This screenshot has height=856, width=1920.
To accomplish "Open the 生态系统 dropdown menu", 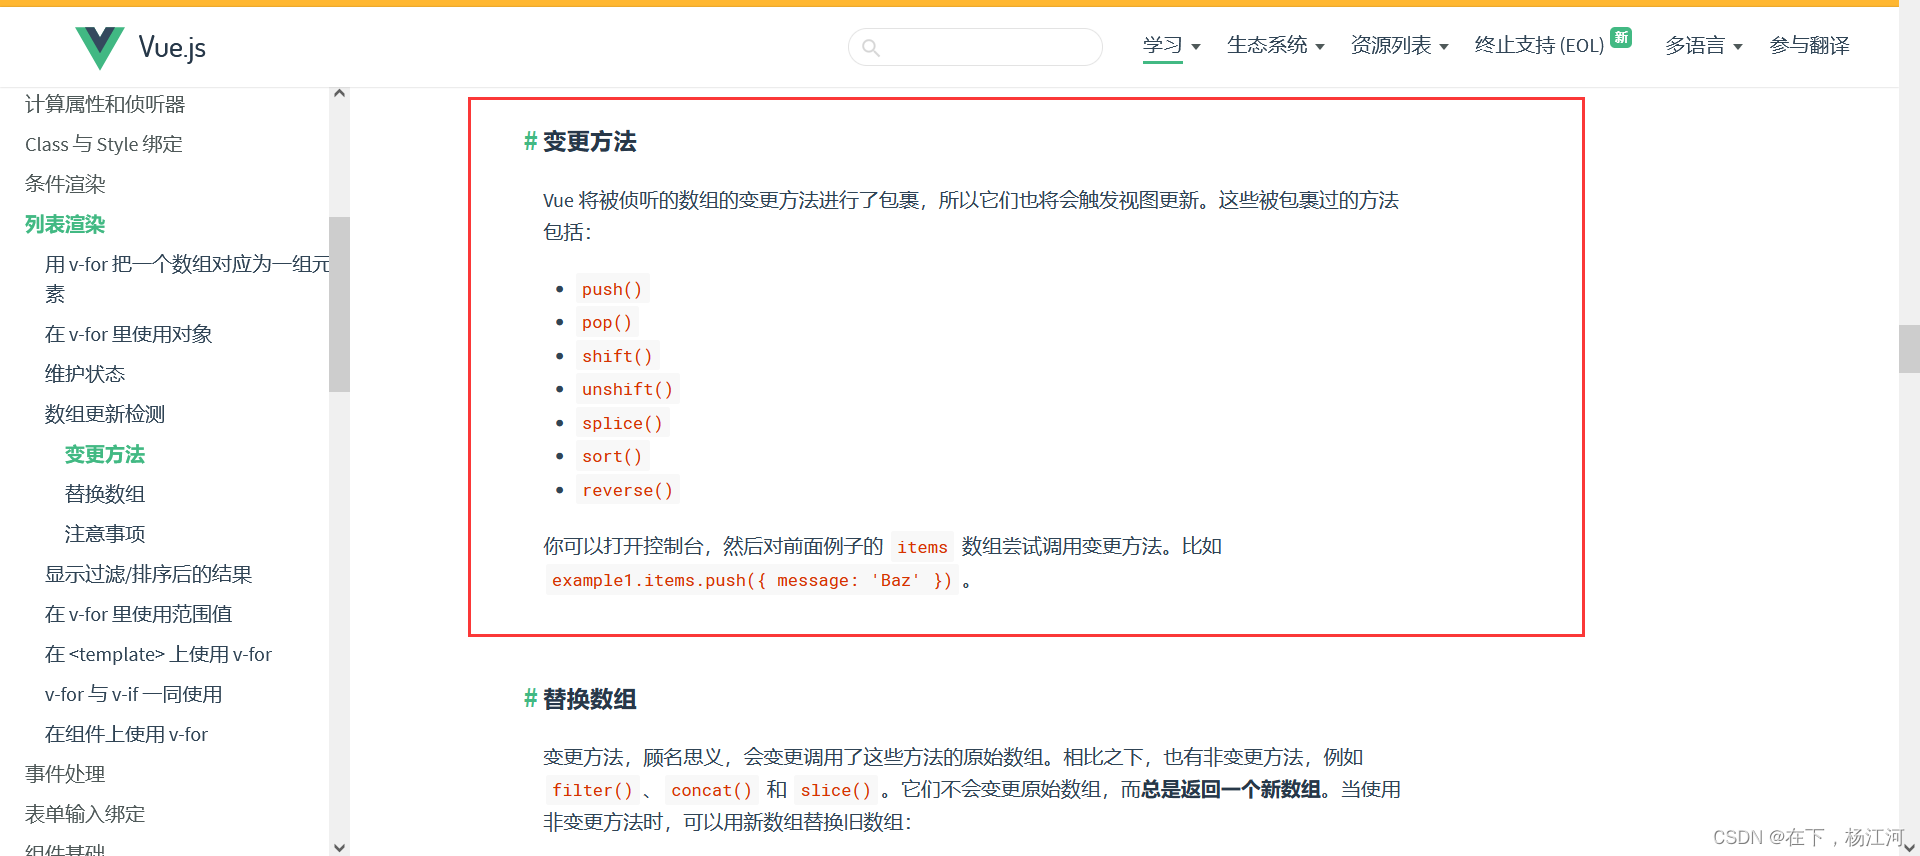I will pyautogui.click(x=1275, y=45).
